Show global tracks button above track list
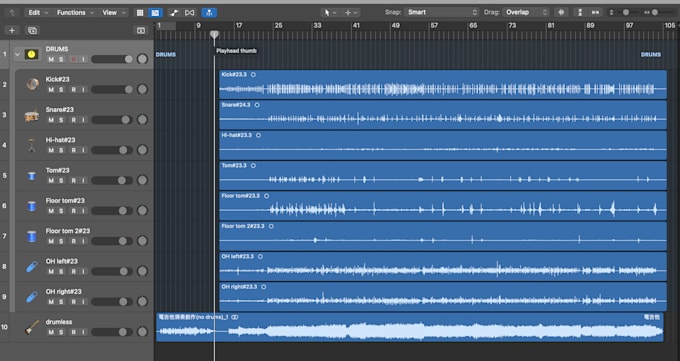This screenshot has width=680, height=361. click(x=141, y=30)
